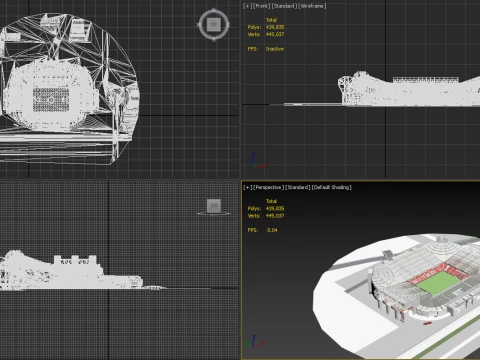480x360 pixels.
Task: Open the [+] menu of the Perspective viewport
Action: 247,187
